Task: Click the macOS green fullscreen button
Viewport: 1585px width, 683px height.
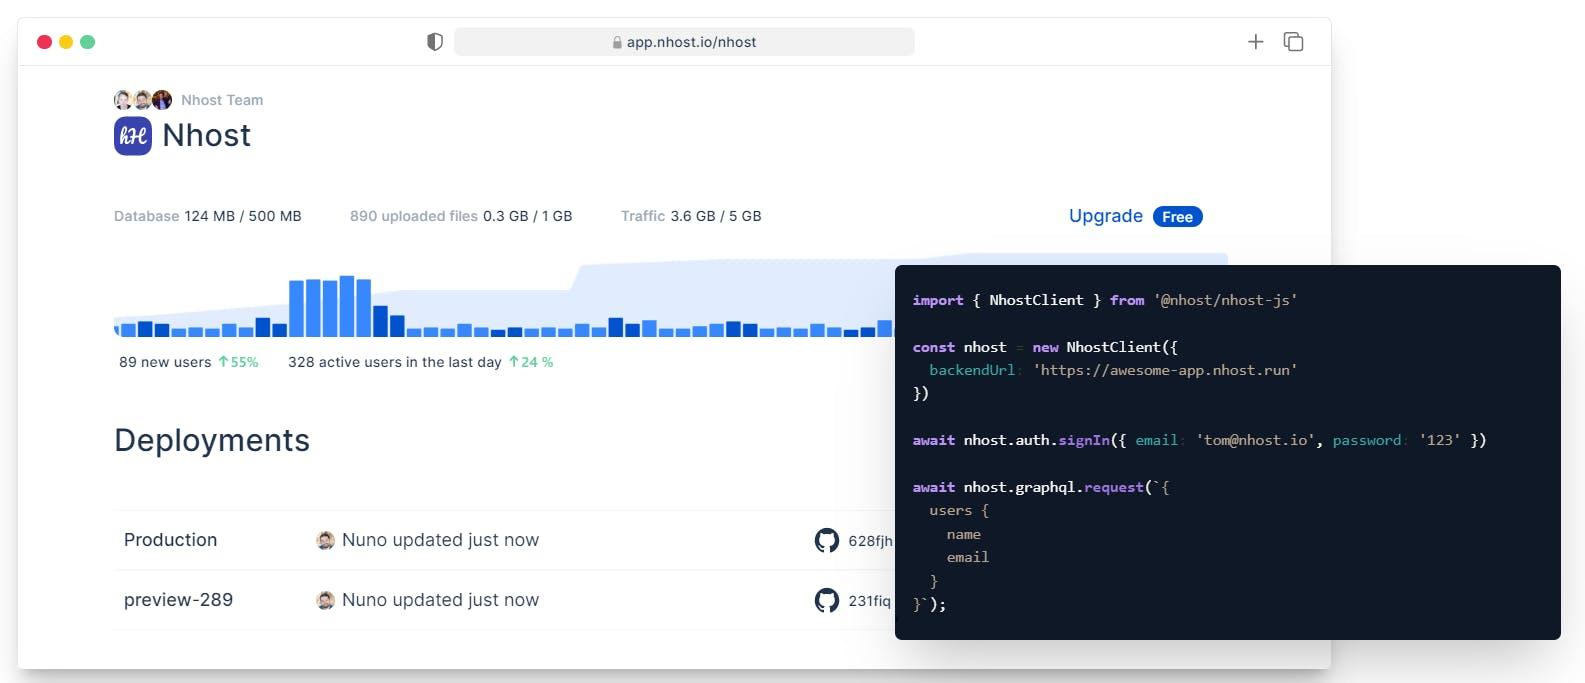Action: point(88,42)
